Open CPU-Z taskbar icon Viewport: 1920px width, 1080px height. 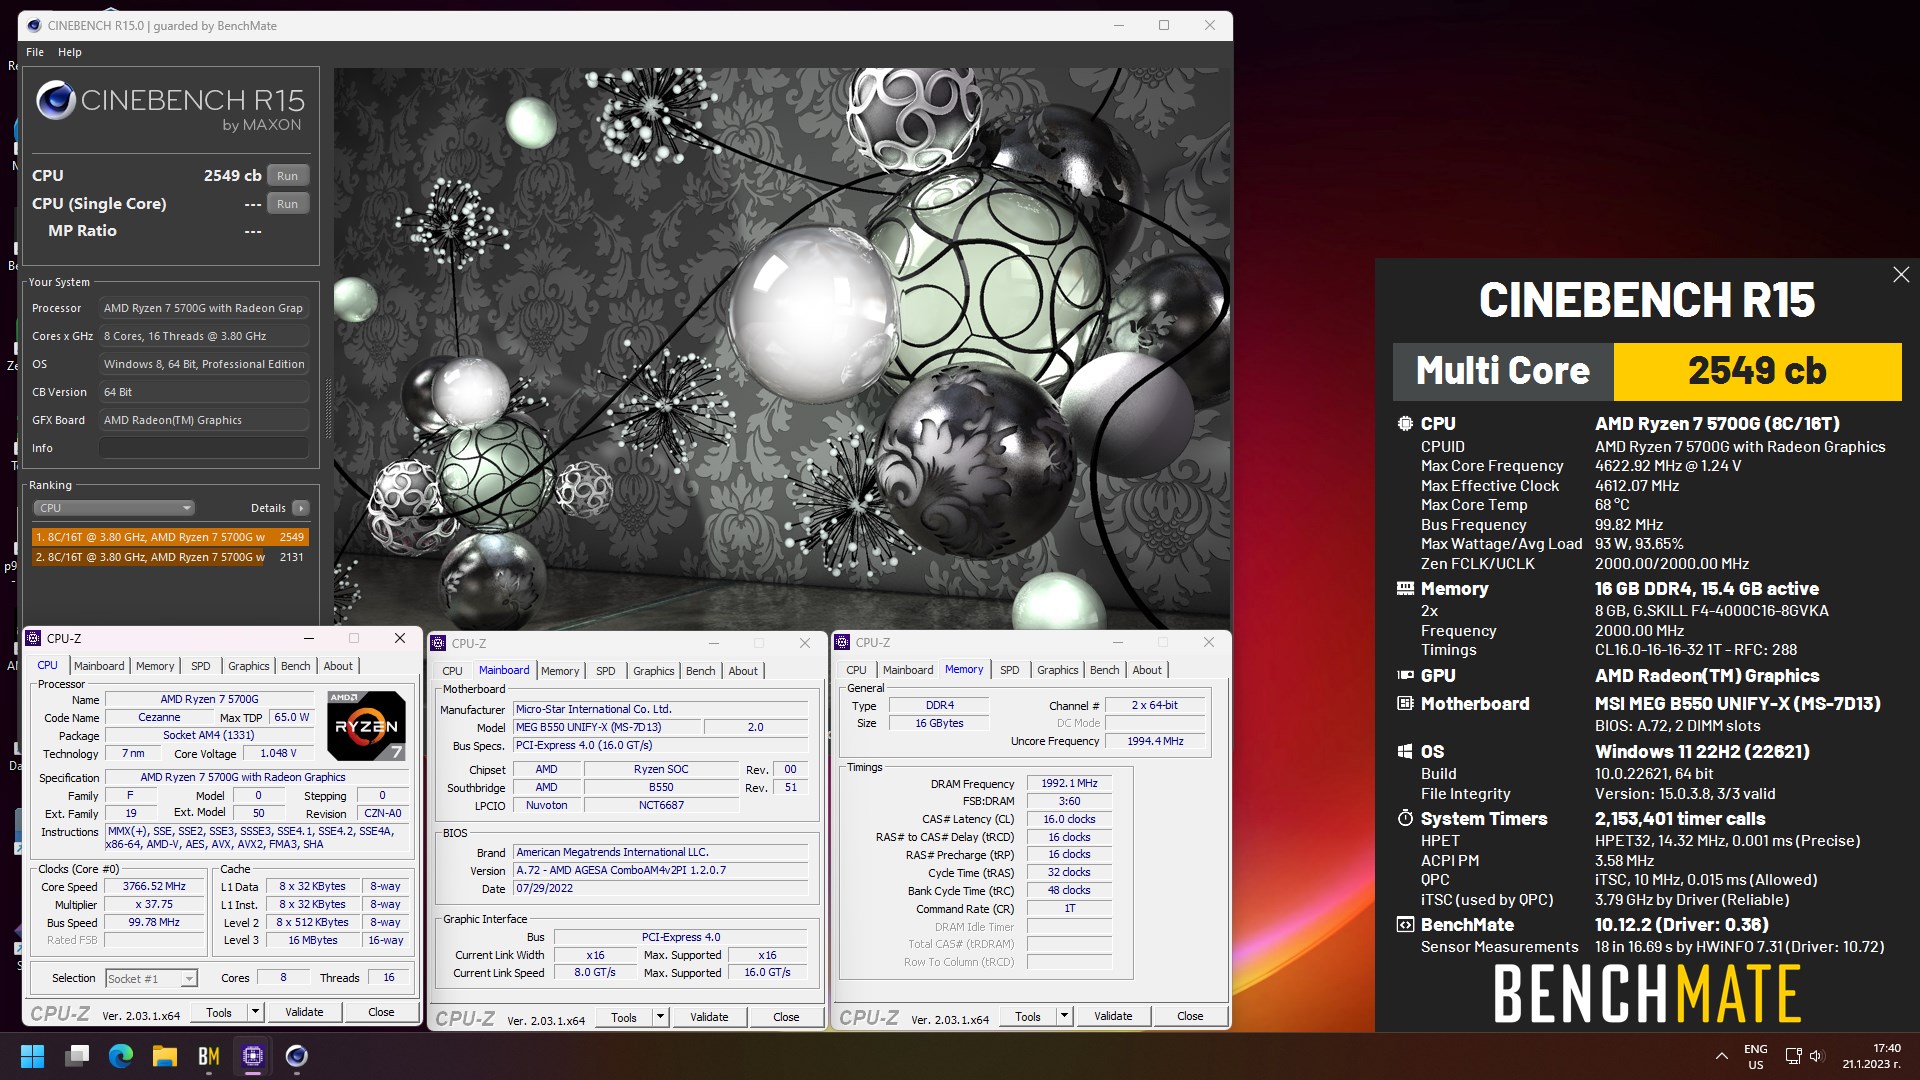[x=253, y=1056]
